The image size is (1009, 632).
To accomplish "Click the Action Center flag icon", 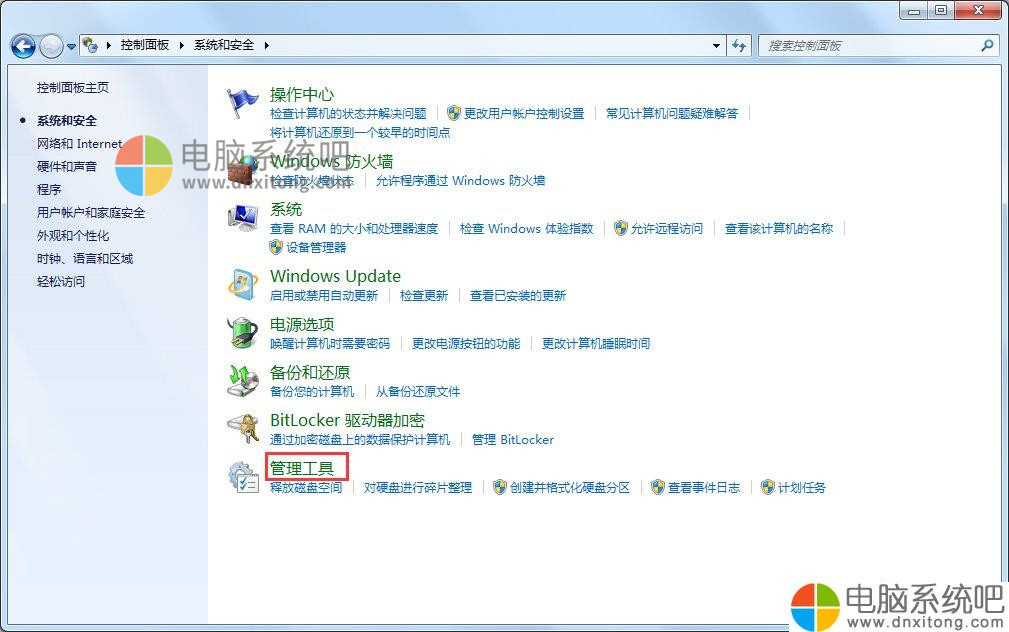I will coord(242,103).
